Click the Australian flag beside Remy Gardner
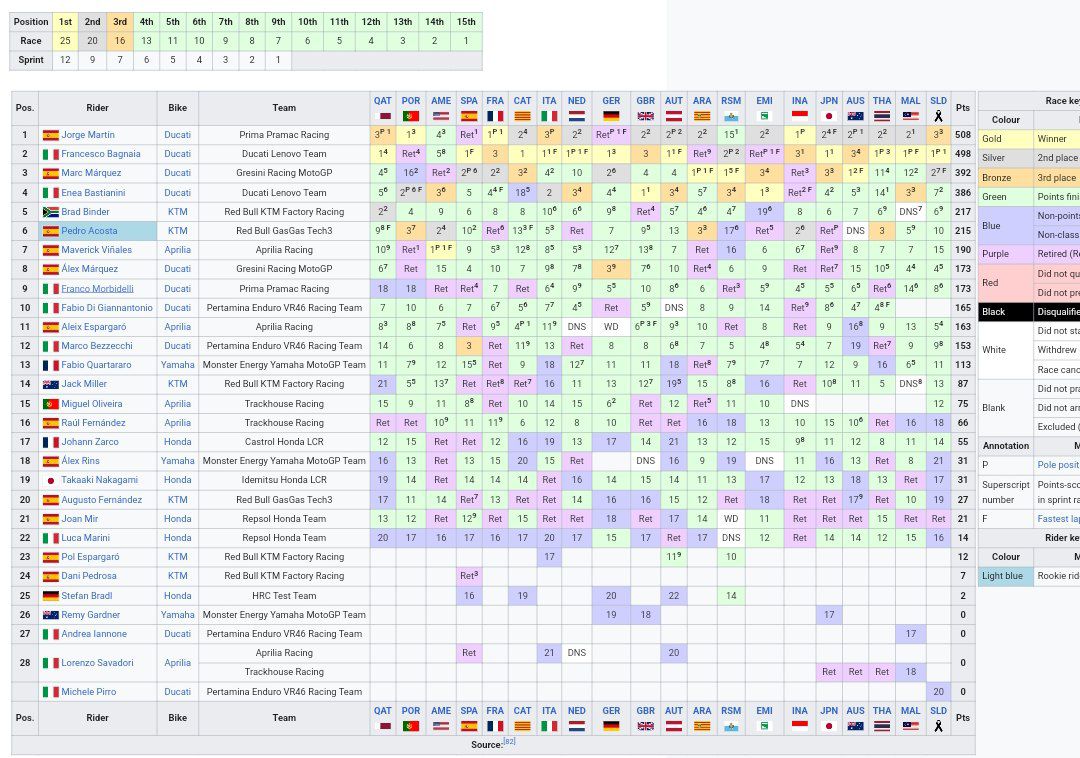1080x758 pixels. click(x=50, y=615)
